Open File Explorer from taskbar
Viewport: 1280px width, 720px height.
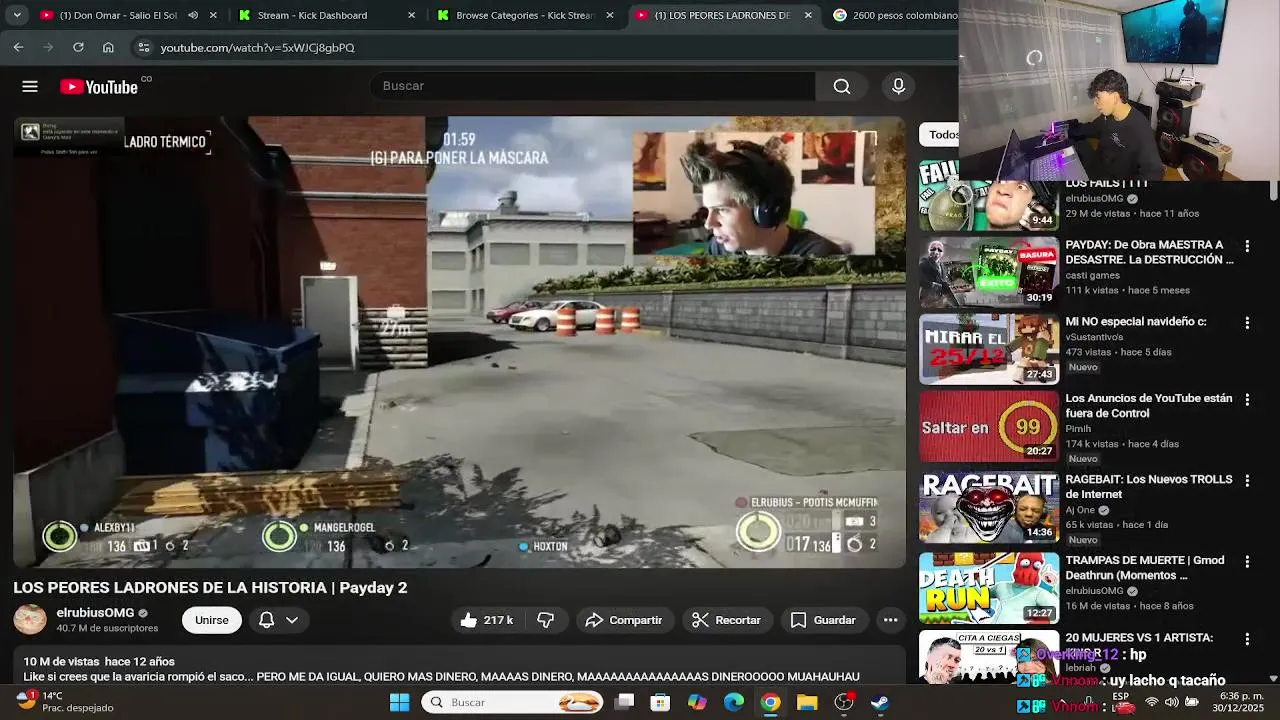[x=807, y=702]
